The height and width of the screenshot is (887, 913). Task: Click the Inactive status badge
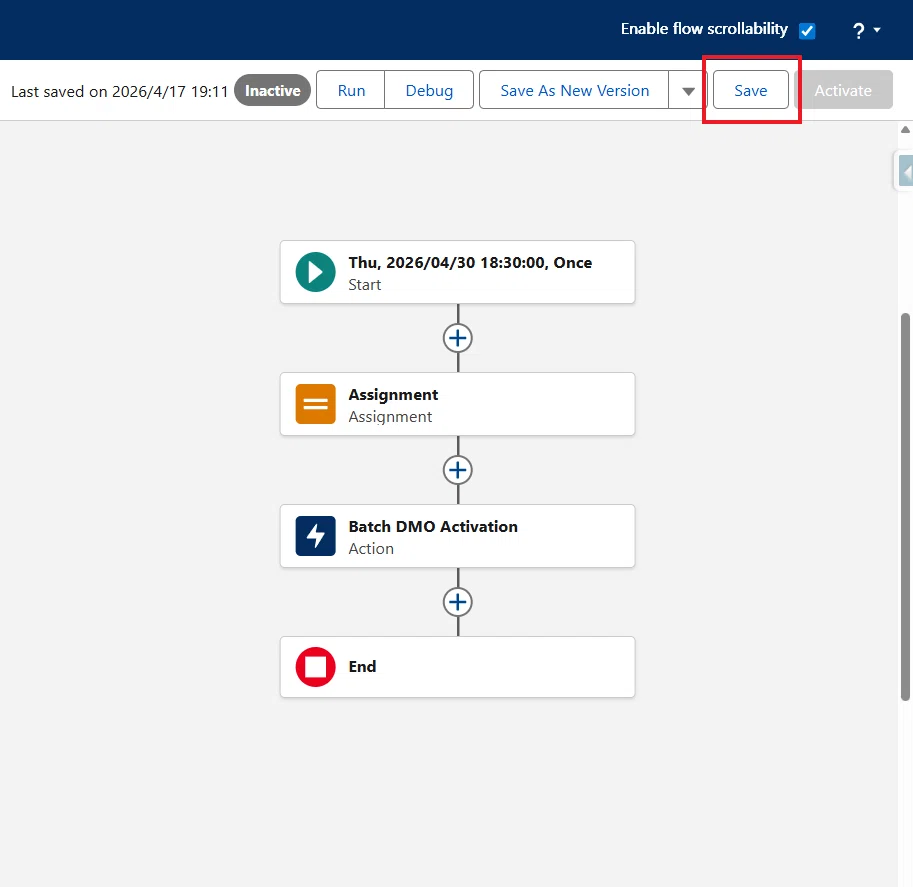pos(273,90)
